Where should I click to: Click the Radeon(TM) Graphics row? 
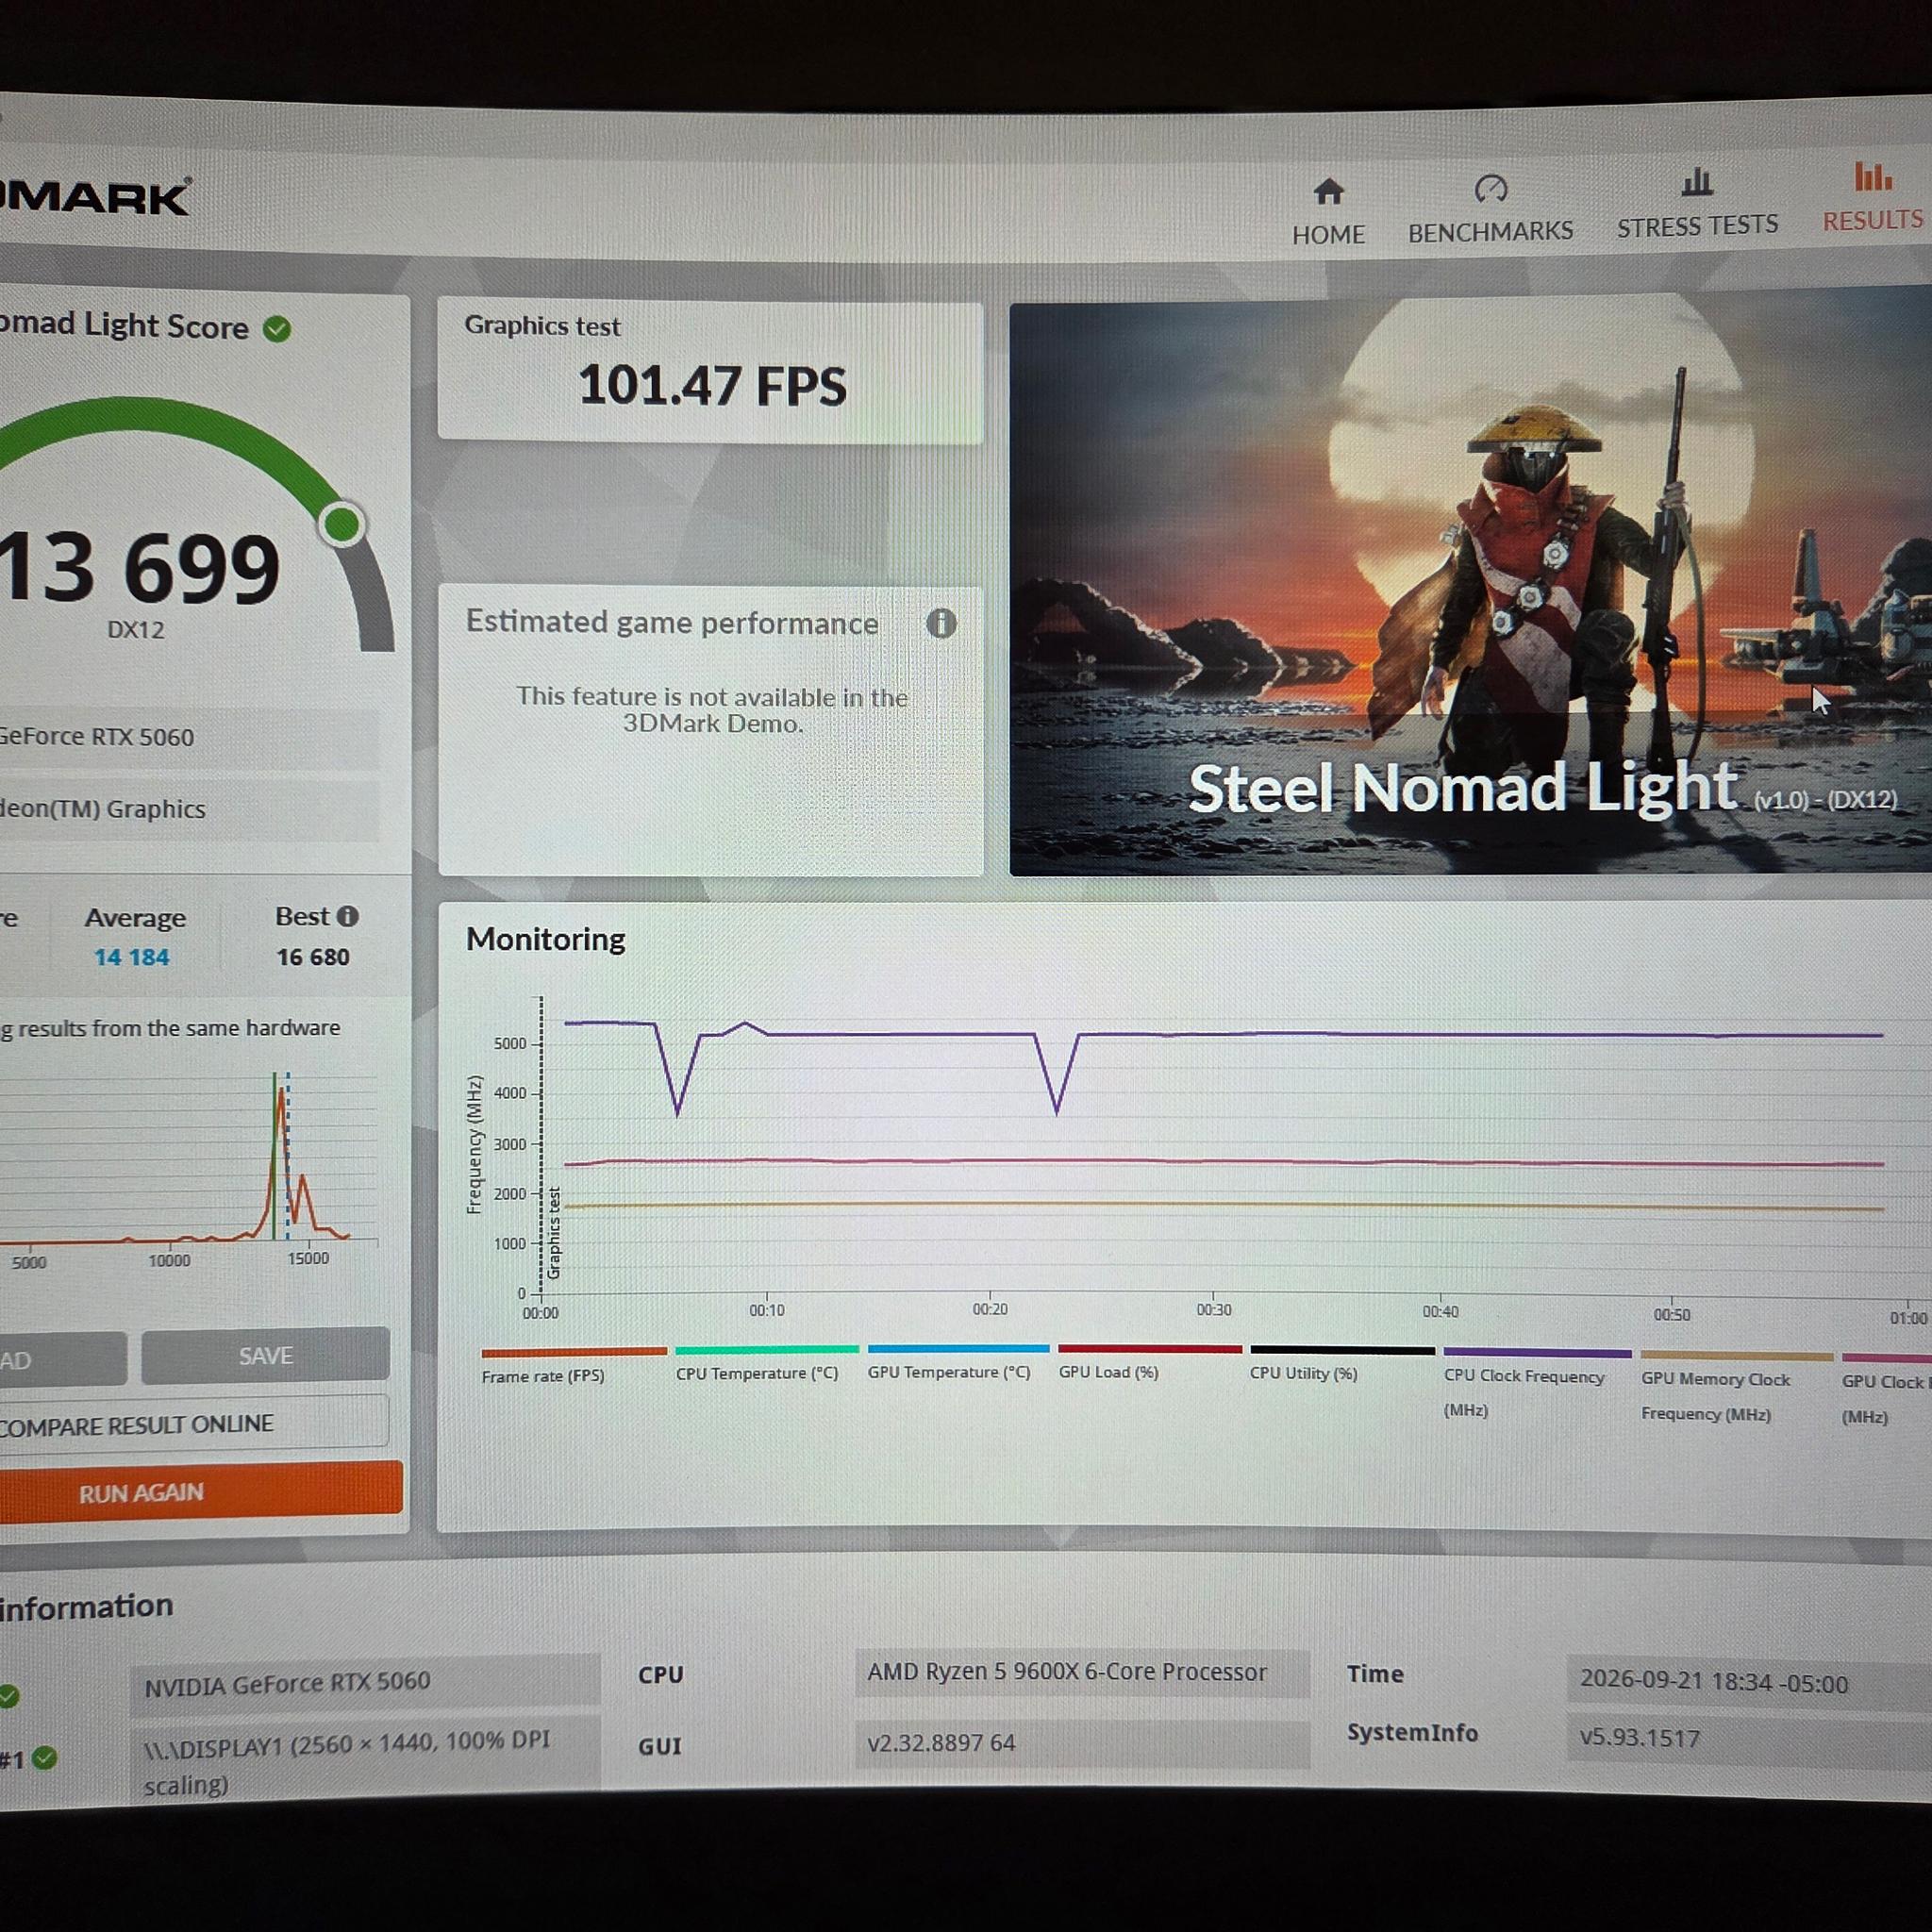(x=189, y=809)
